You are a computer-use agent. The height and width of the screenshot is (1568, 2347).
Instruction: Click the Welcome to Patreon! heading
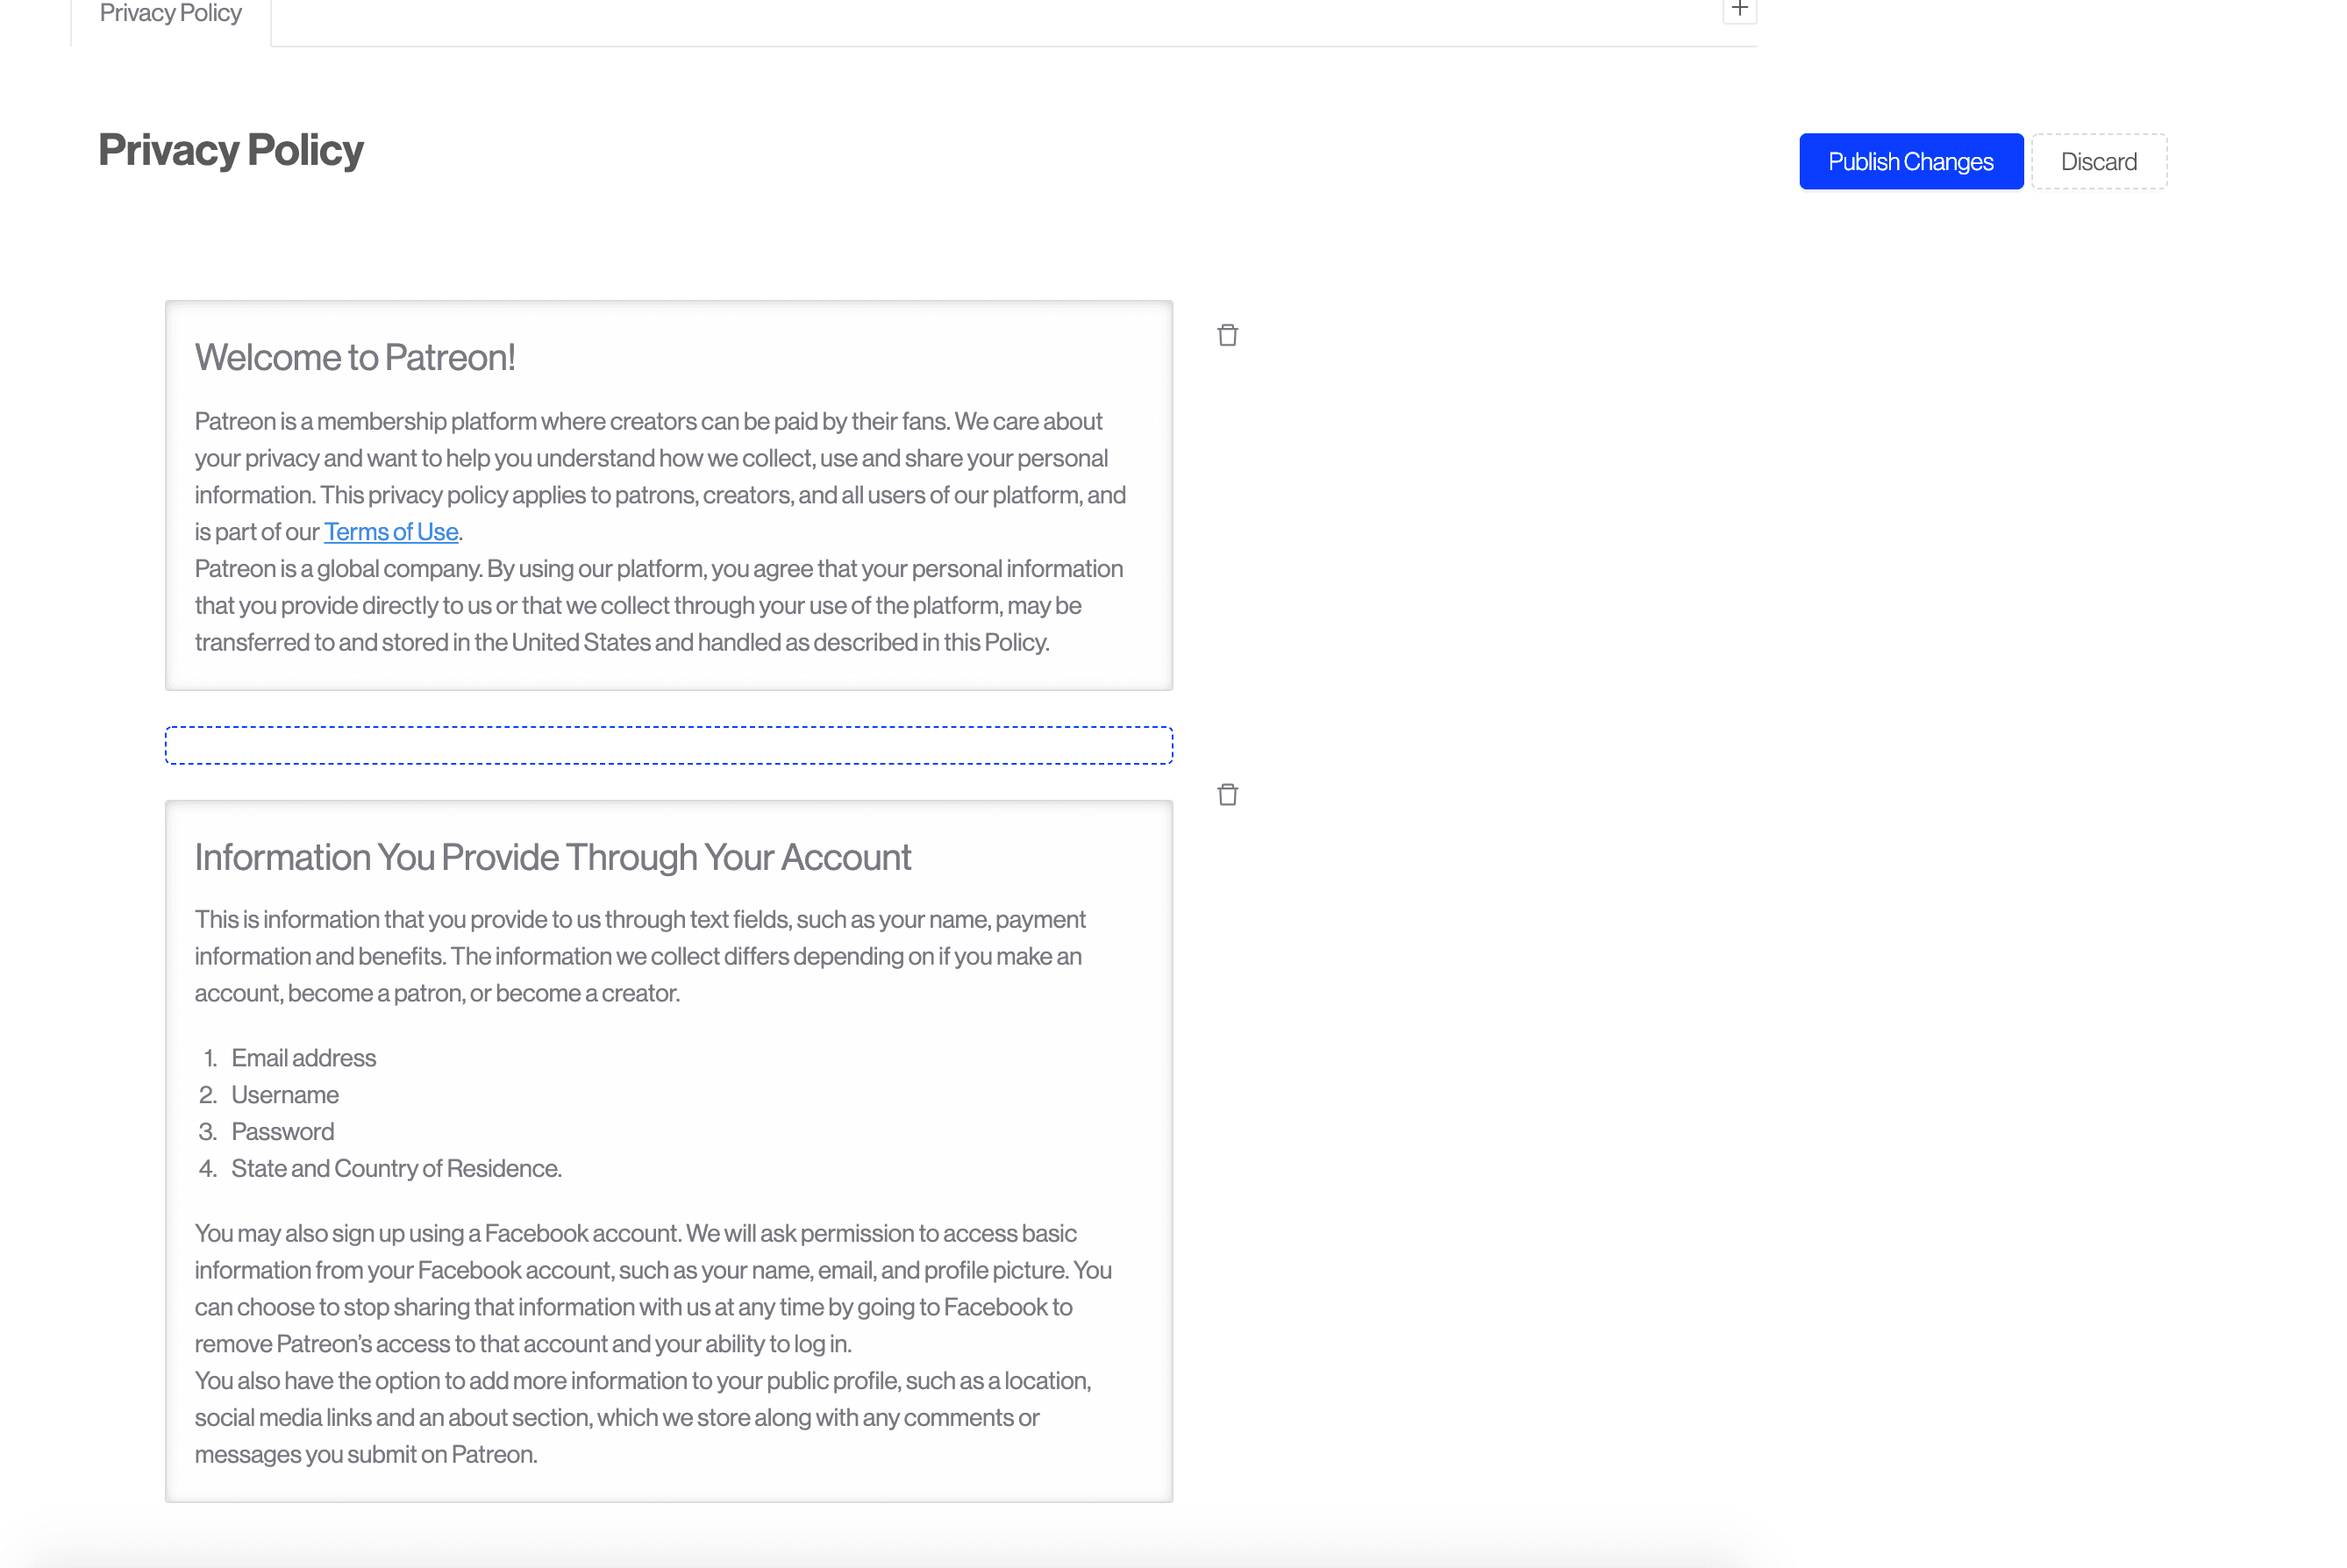[355, 358]
